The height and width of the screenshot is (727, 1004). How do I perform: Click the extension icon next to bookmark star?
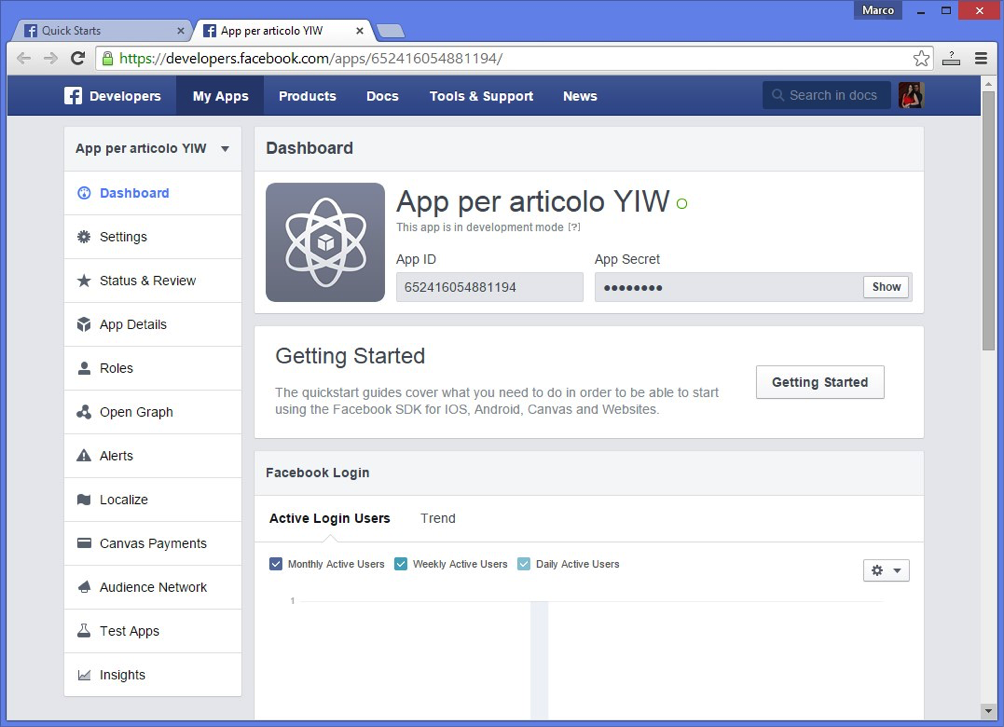(951, 58)
